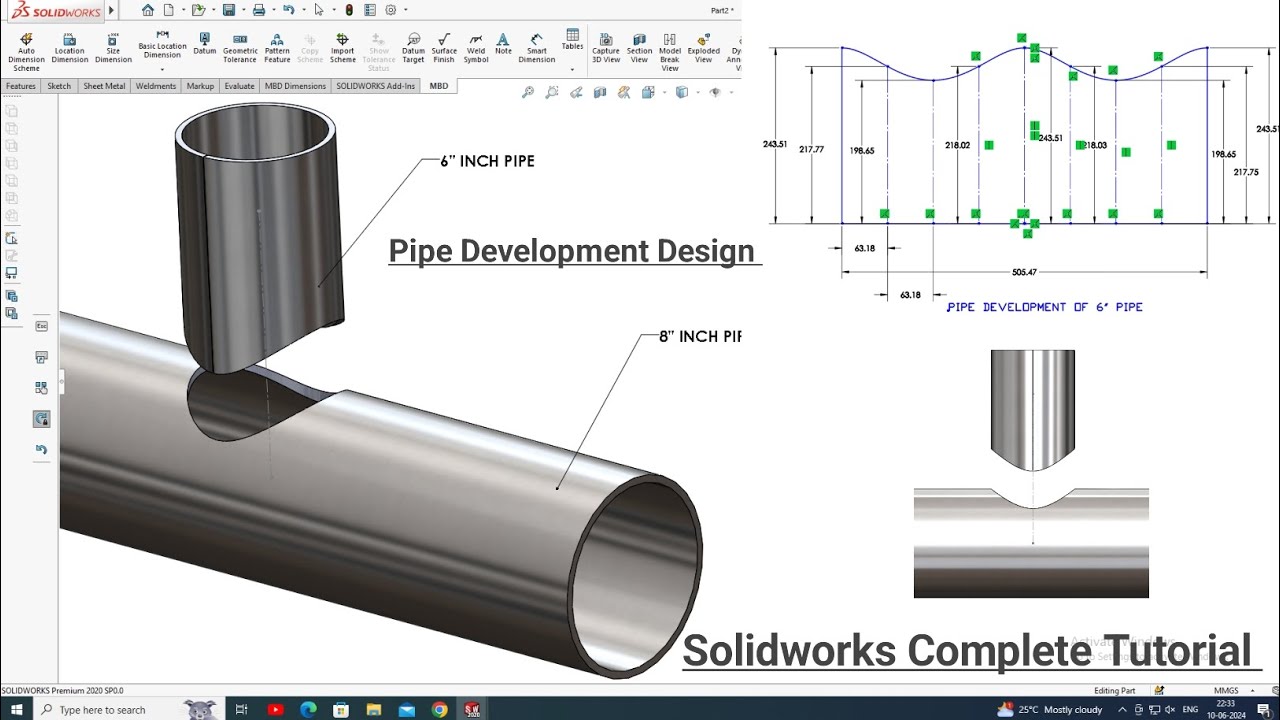Click Basic Location Dimension tool
The width and height of the screenshot is (1280, 720).
(162, 45)
